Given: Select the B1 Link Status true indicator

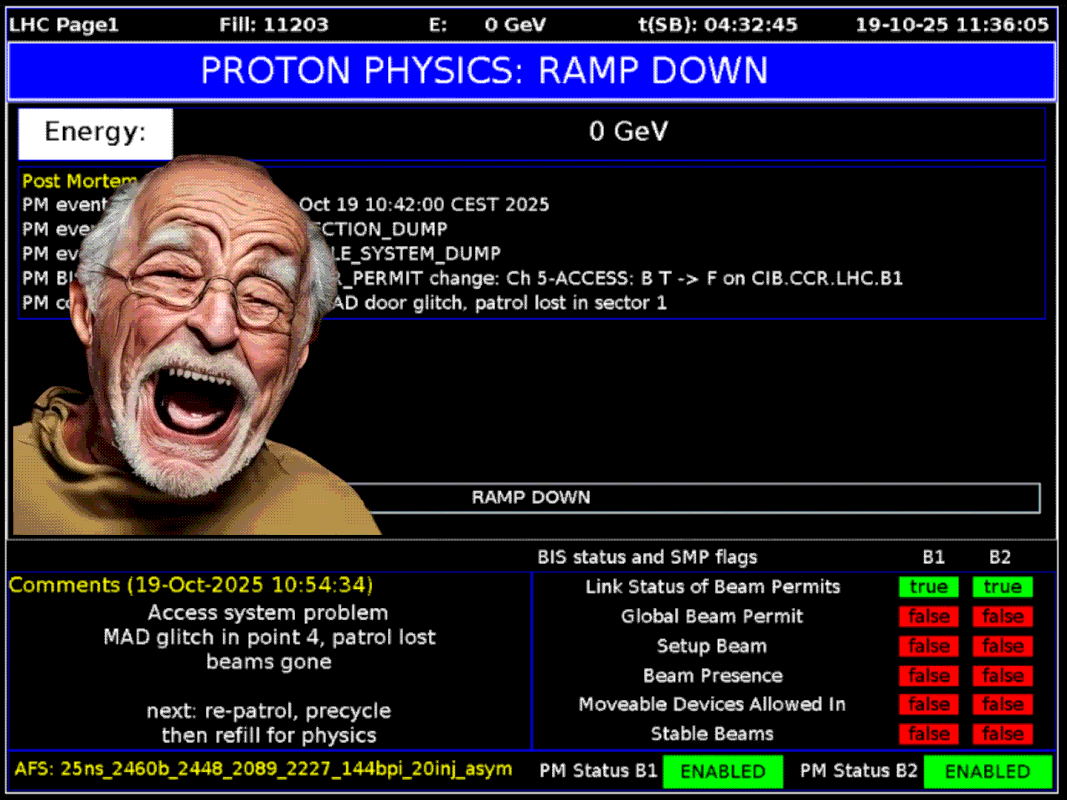Looking at the screenshot, I should [928, 587].
